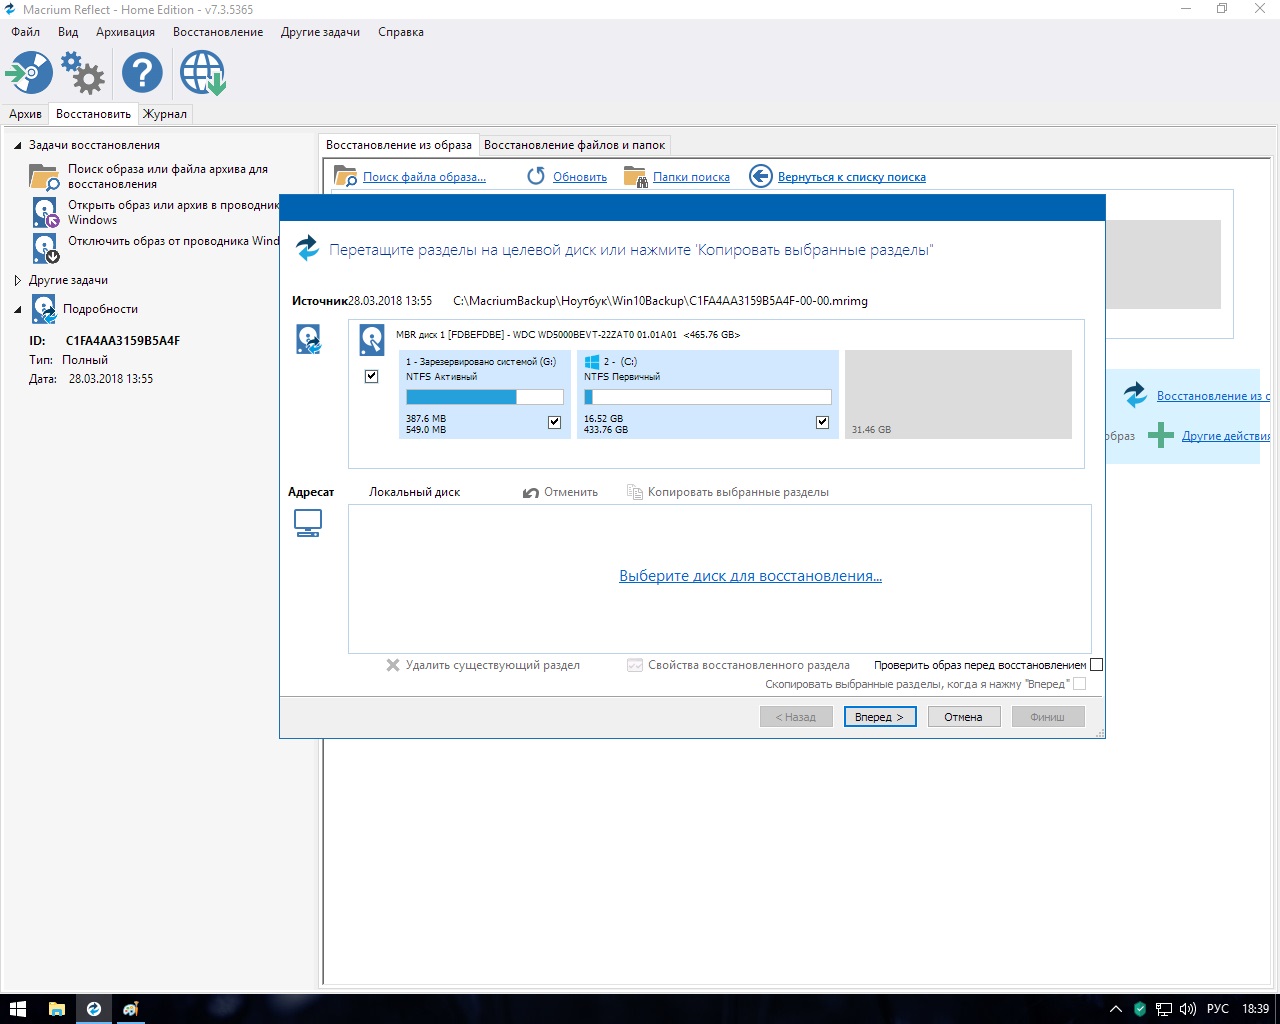Open the taskbar clock showing 18:39
Screen dimensions: 1280x1024
click(1256, 1009)
